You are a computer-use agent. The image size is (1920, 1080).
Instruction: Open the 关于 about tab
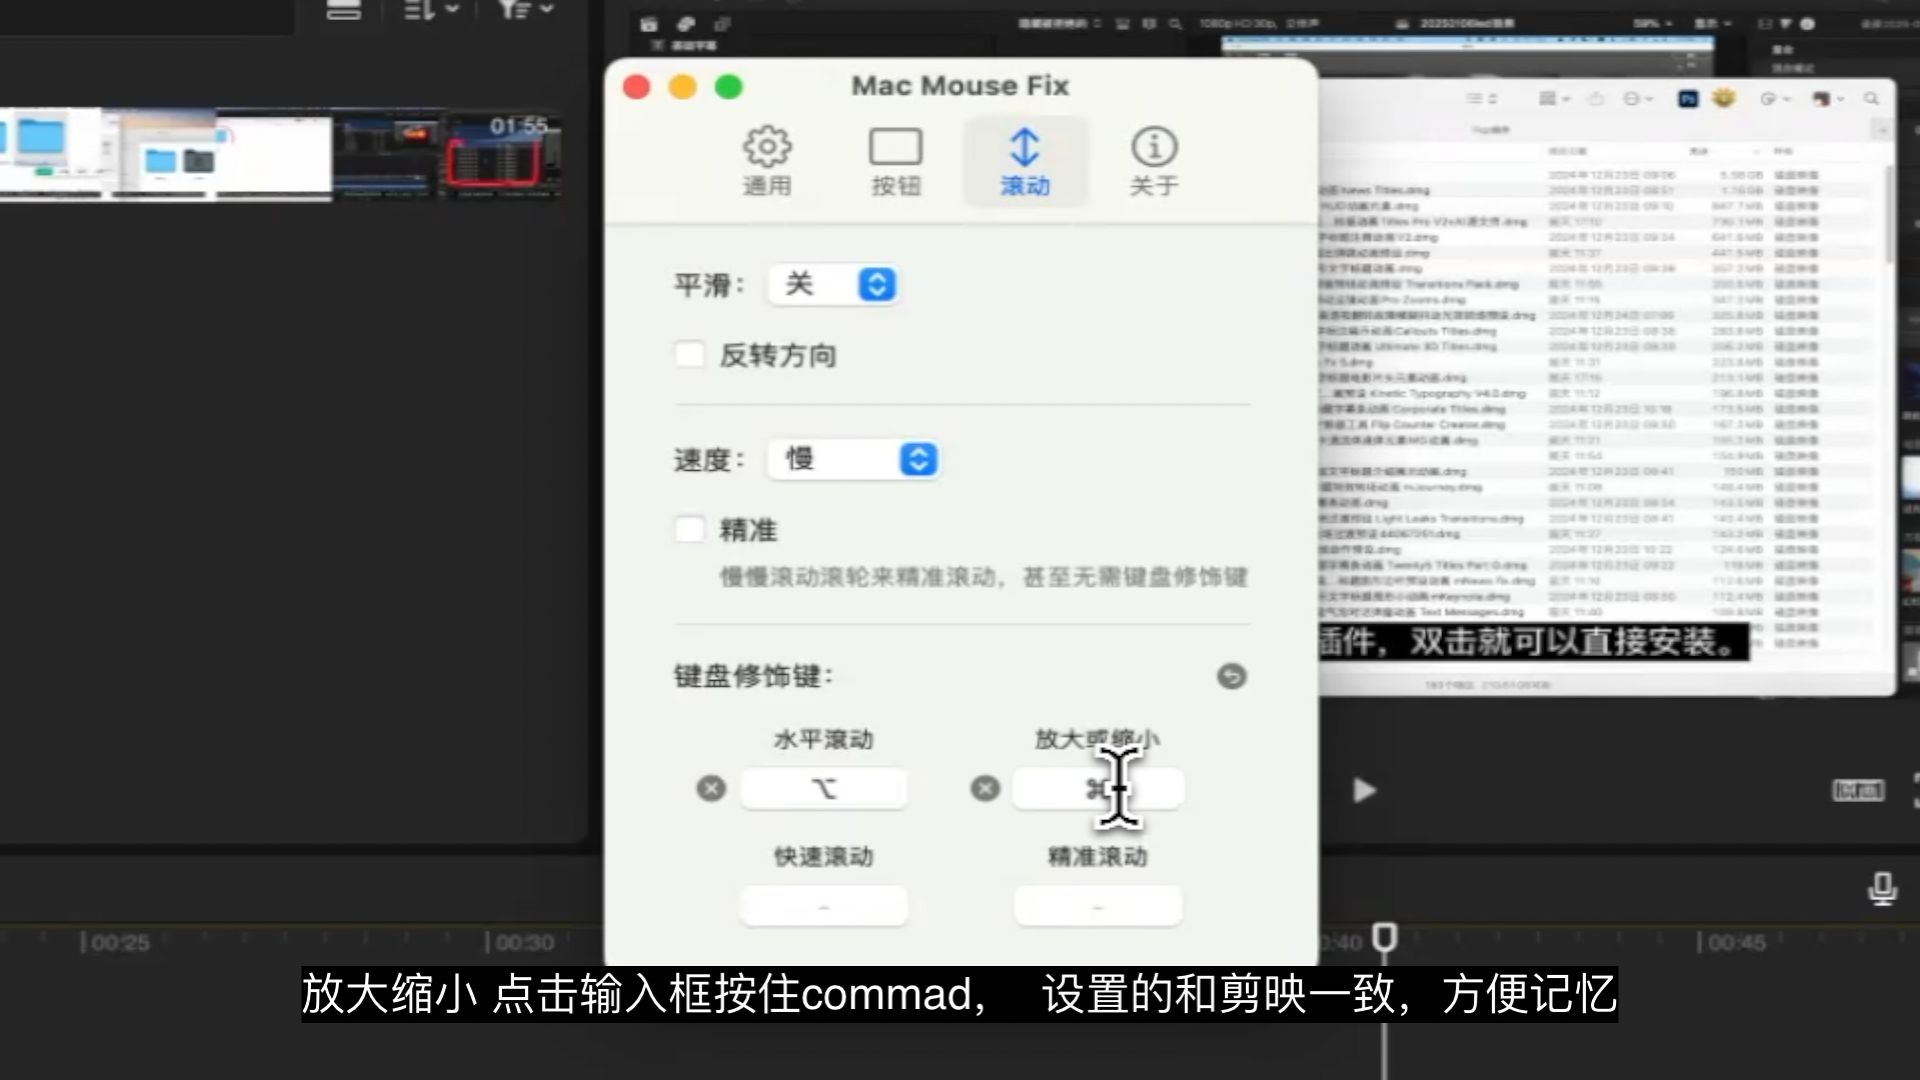click(1154, 162)
